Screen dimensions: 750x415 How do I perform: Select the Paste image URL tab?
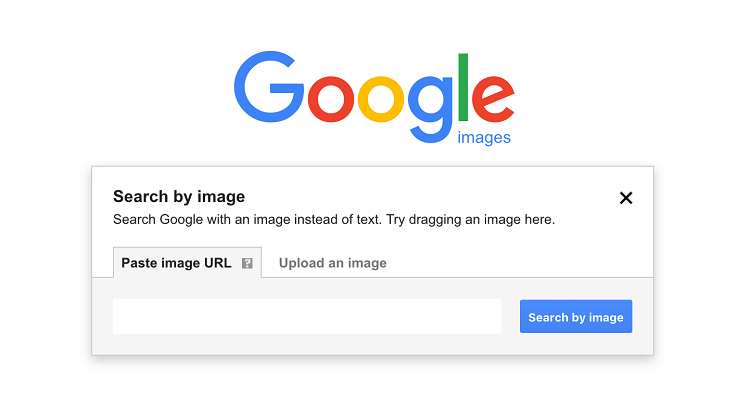pos(176,263)
